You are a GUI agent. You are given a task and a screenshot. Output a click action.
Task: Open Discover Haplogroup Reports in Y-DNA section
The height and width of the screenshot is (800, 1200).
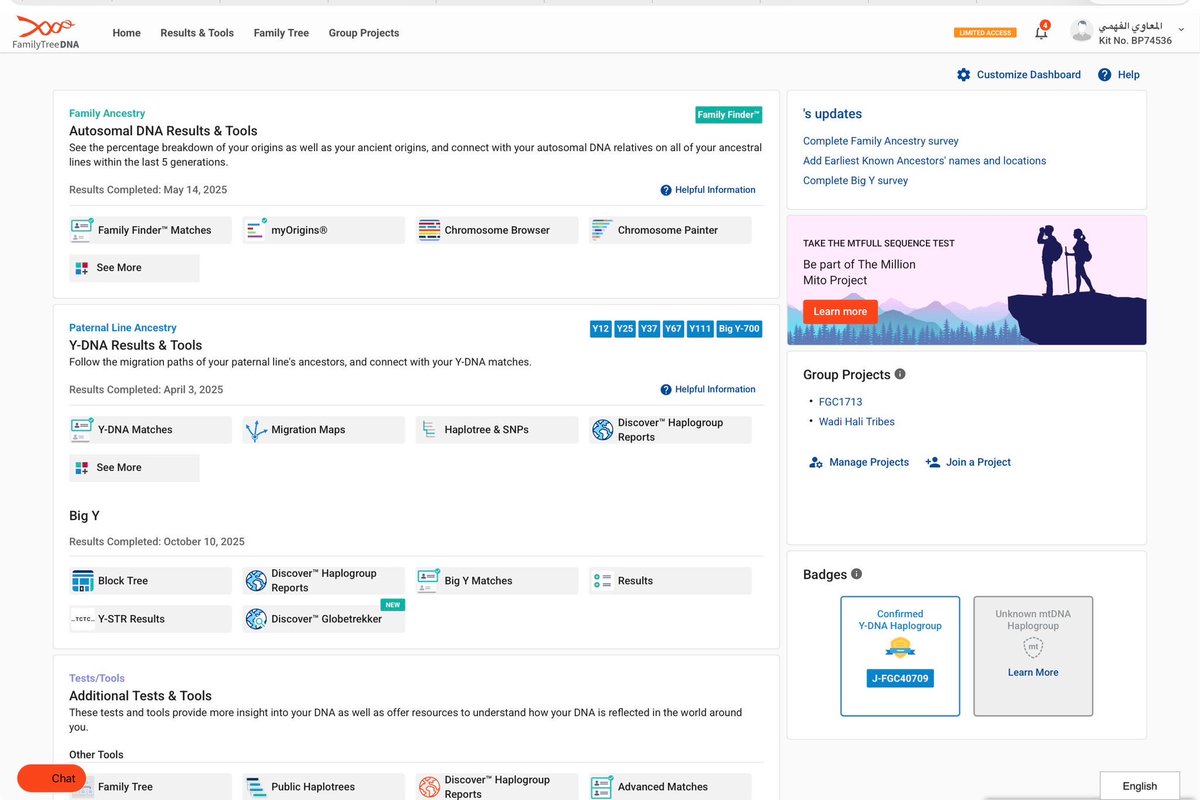[670, 430]
